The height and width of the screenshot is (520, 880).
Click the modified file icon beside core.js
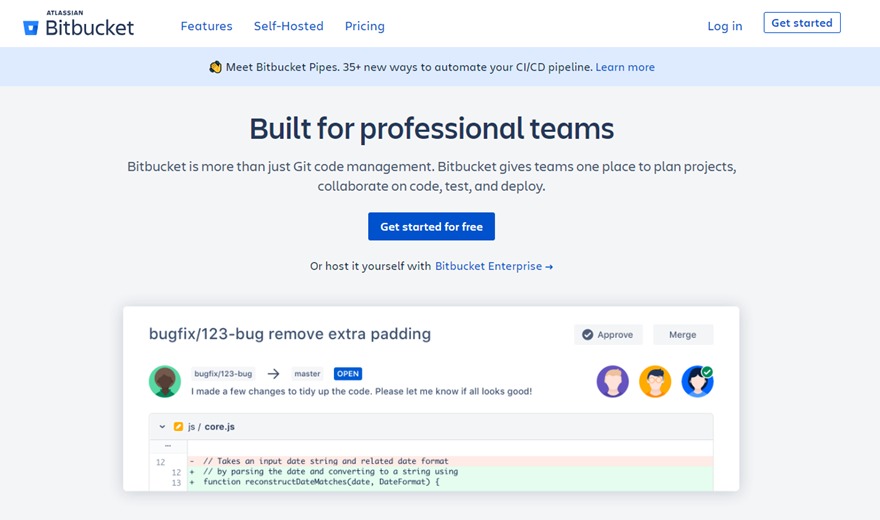179,426
